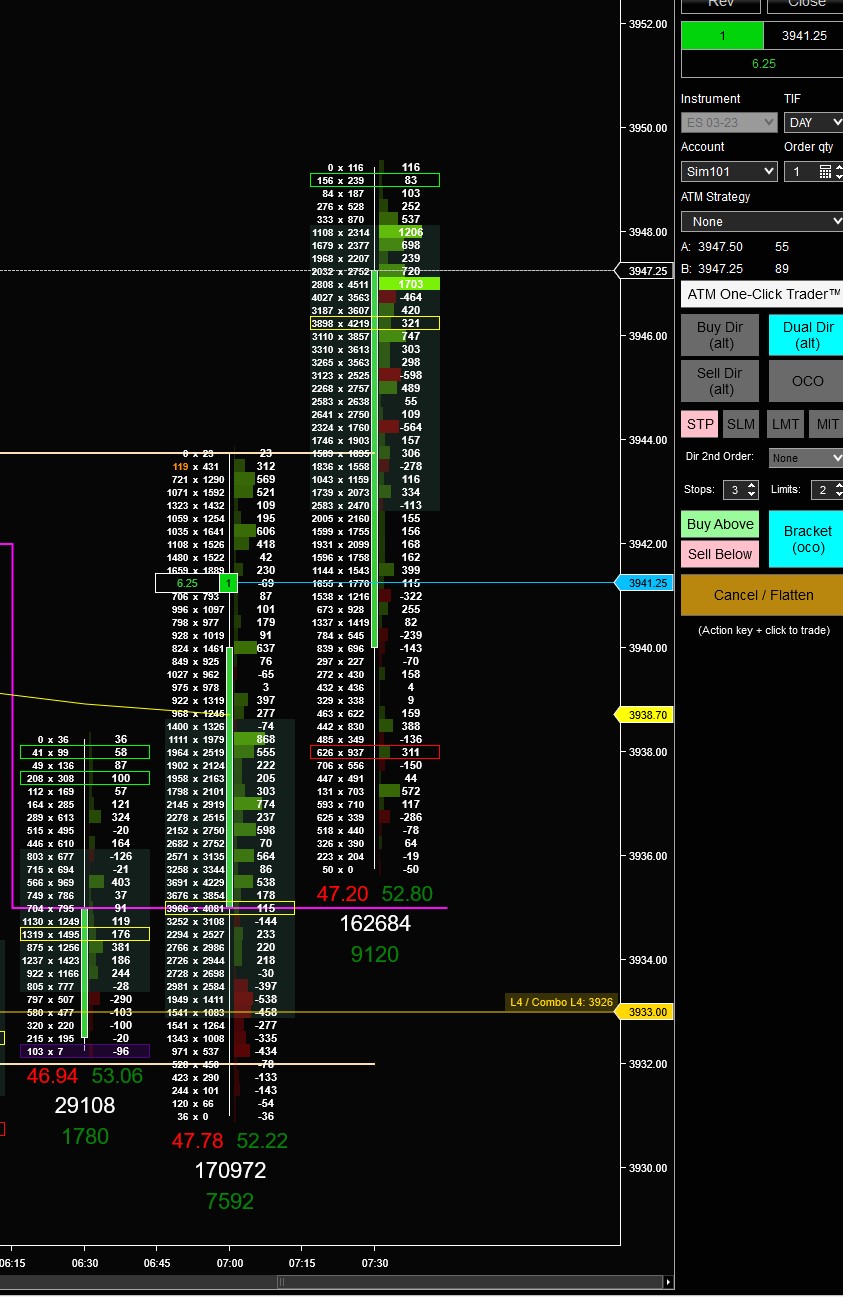The height and width of the screenshot is (1297, 843).
Task: Click the ATM One-Click Trader™ header
Action: [762, 294]
